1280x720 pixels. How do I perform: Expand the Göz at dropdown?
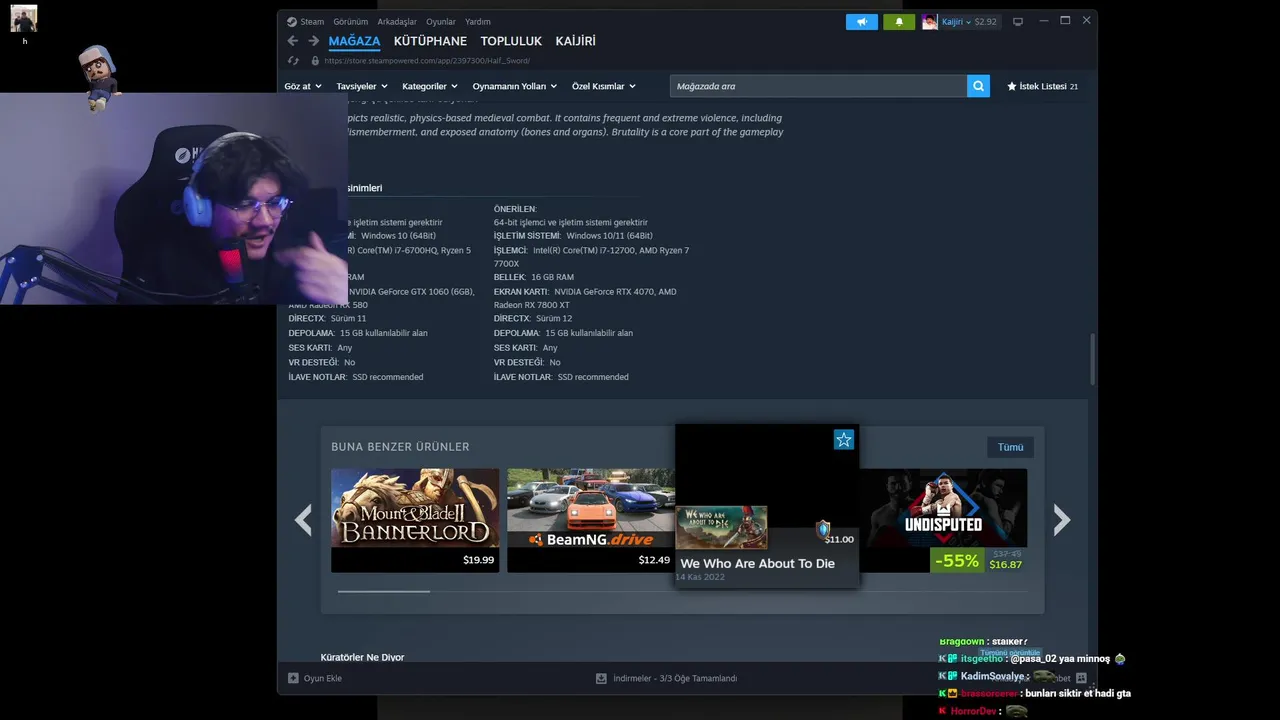(303, 86)
